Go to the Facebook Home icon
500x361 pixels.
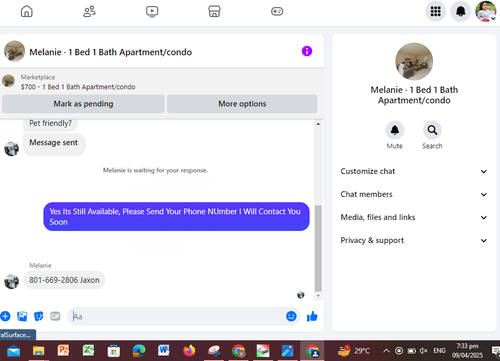pyautogui.click(x=27, y=11)
